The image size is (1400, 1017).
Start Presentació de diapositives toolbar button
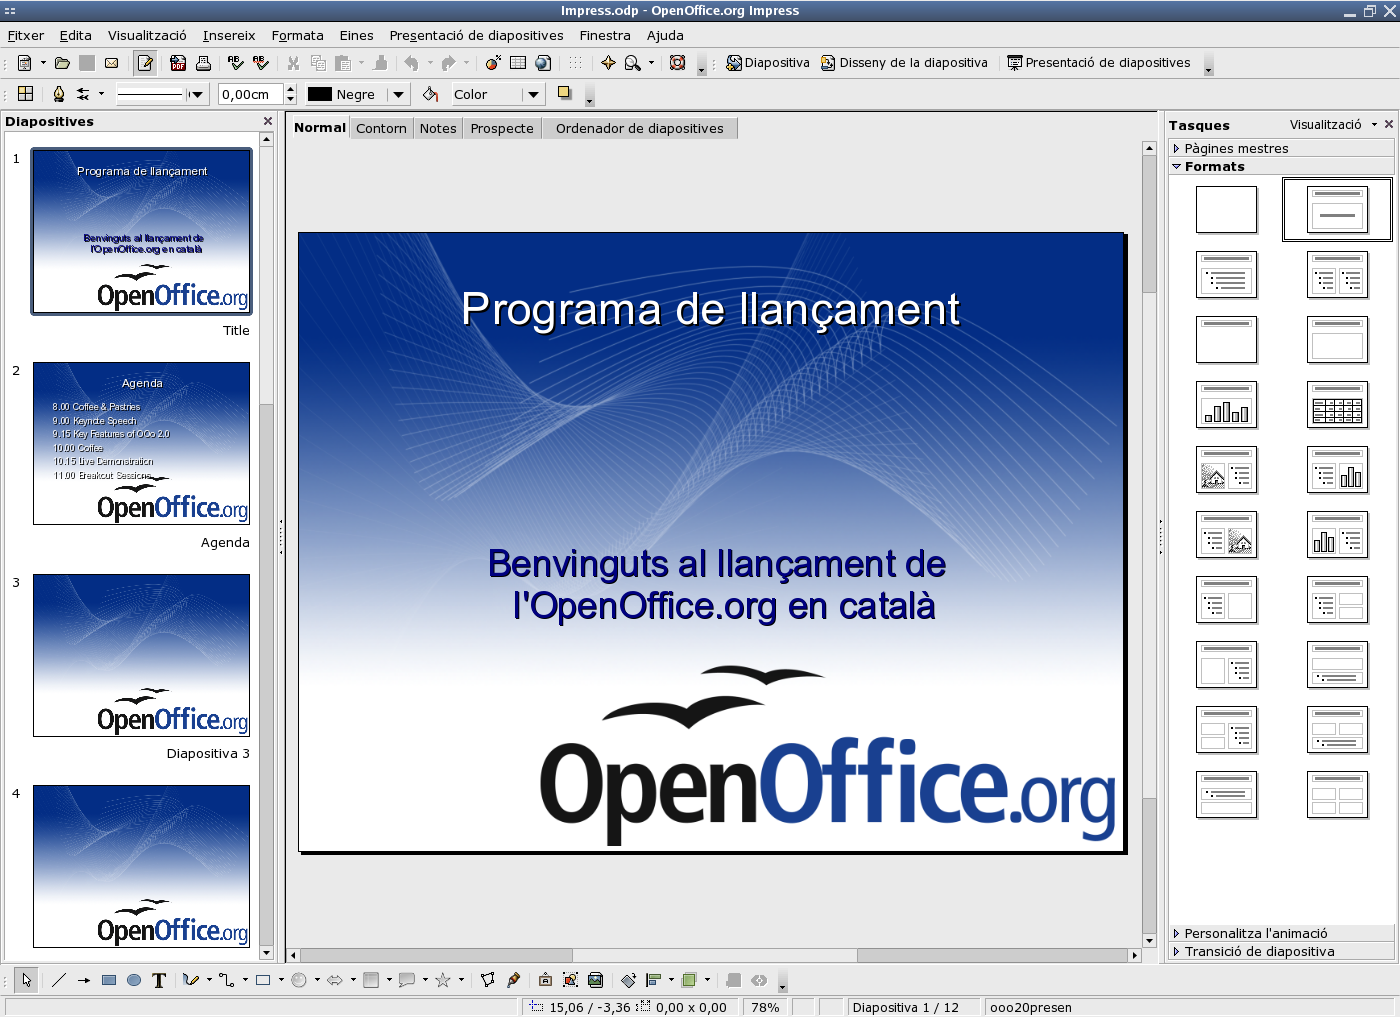coord(1099,63)
